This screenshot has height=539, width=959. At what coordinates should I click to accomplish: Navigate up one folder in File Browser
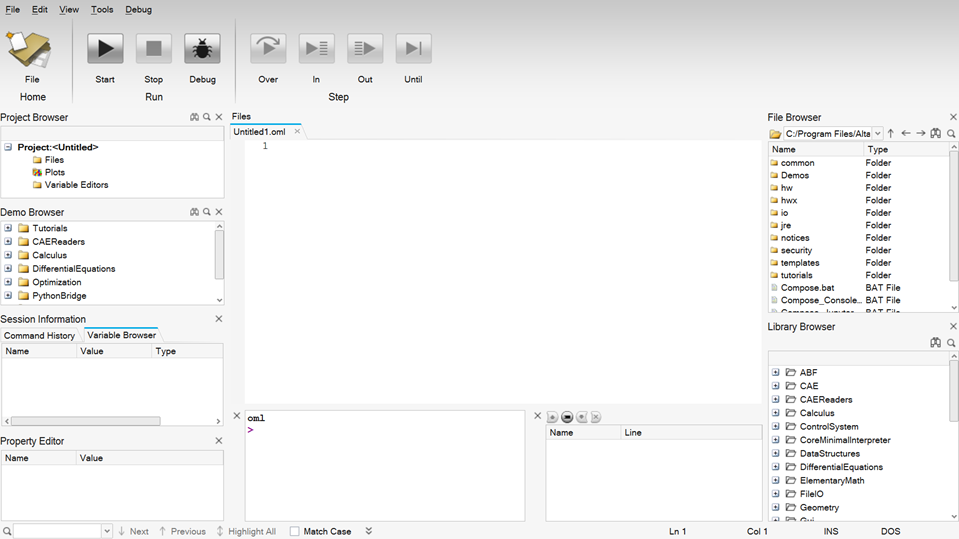pos(891,133)
